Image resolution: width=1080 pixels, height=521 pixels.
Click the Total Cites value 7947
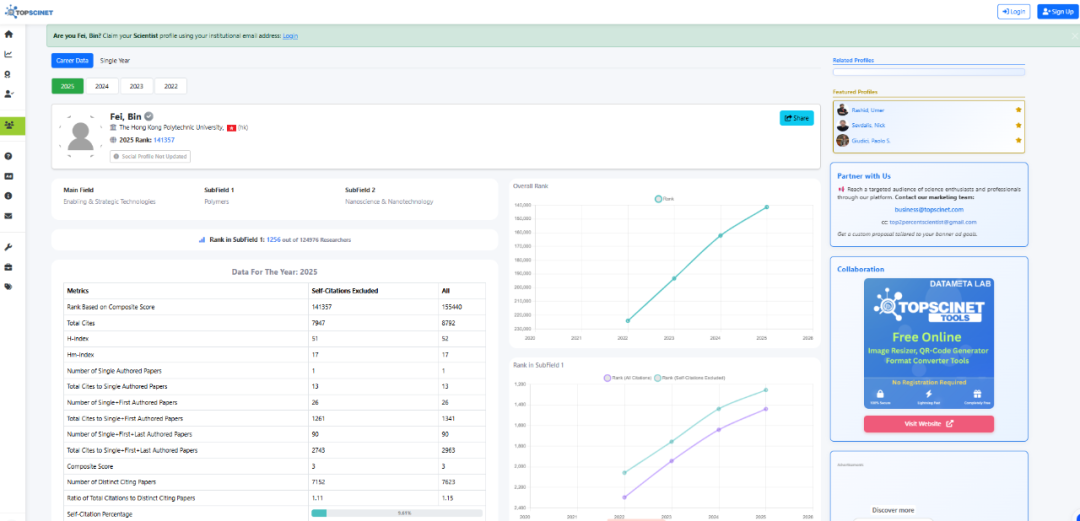click(x=319, y=323)
